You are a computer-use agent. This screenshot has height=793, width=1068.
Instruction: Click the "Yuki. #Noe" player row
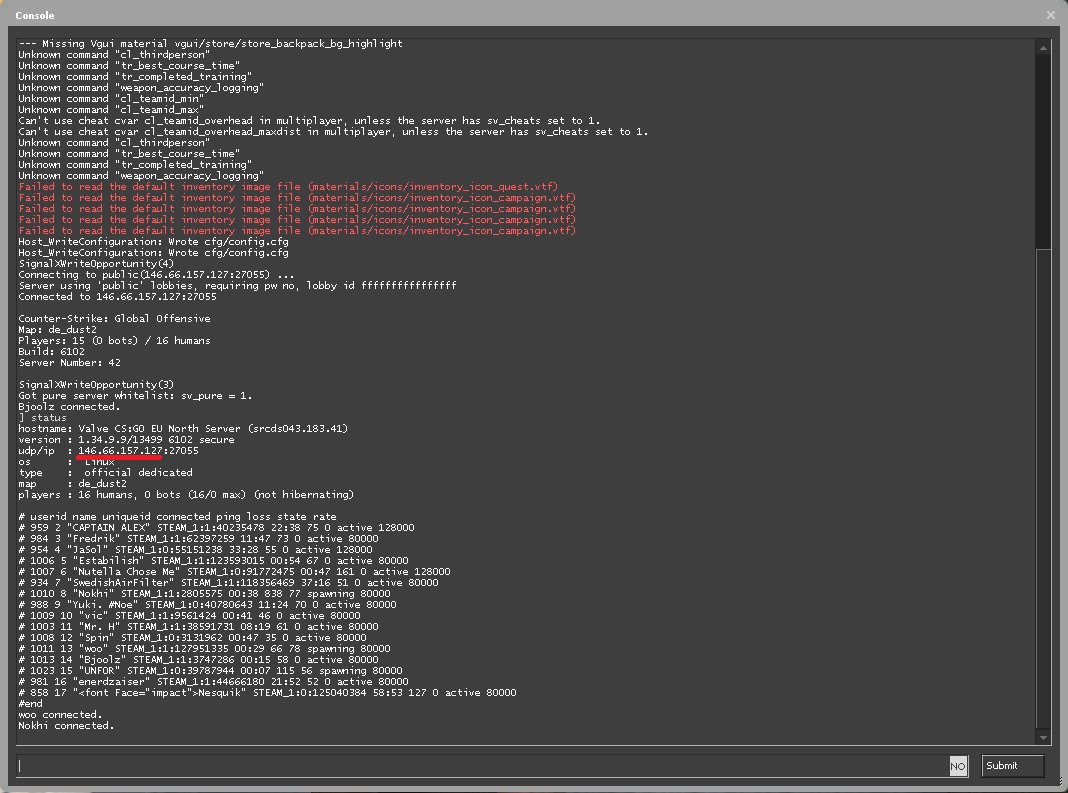tap(207, 605)
